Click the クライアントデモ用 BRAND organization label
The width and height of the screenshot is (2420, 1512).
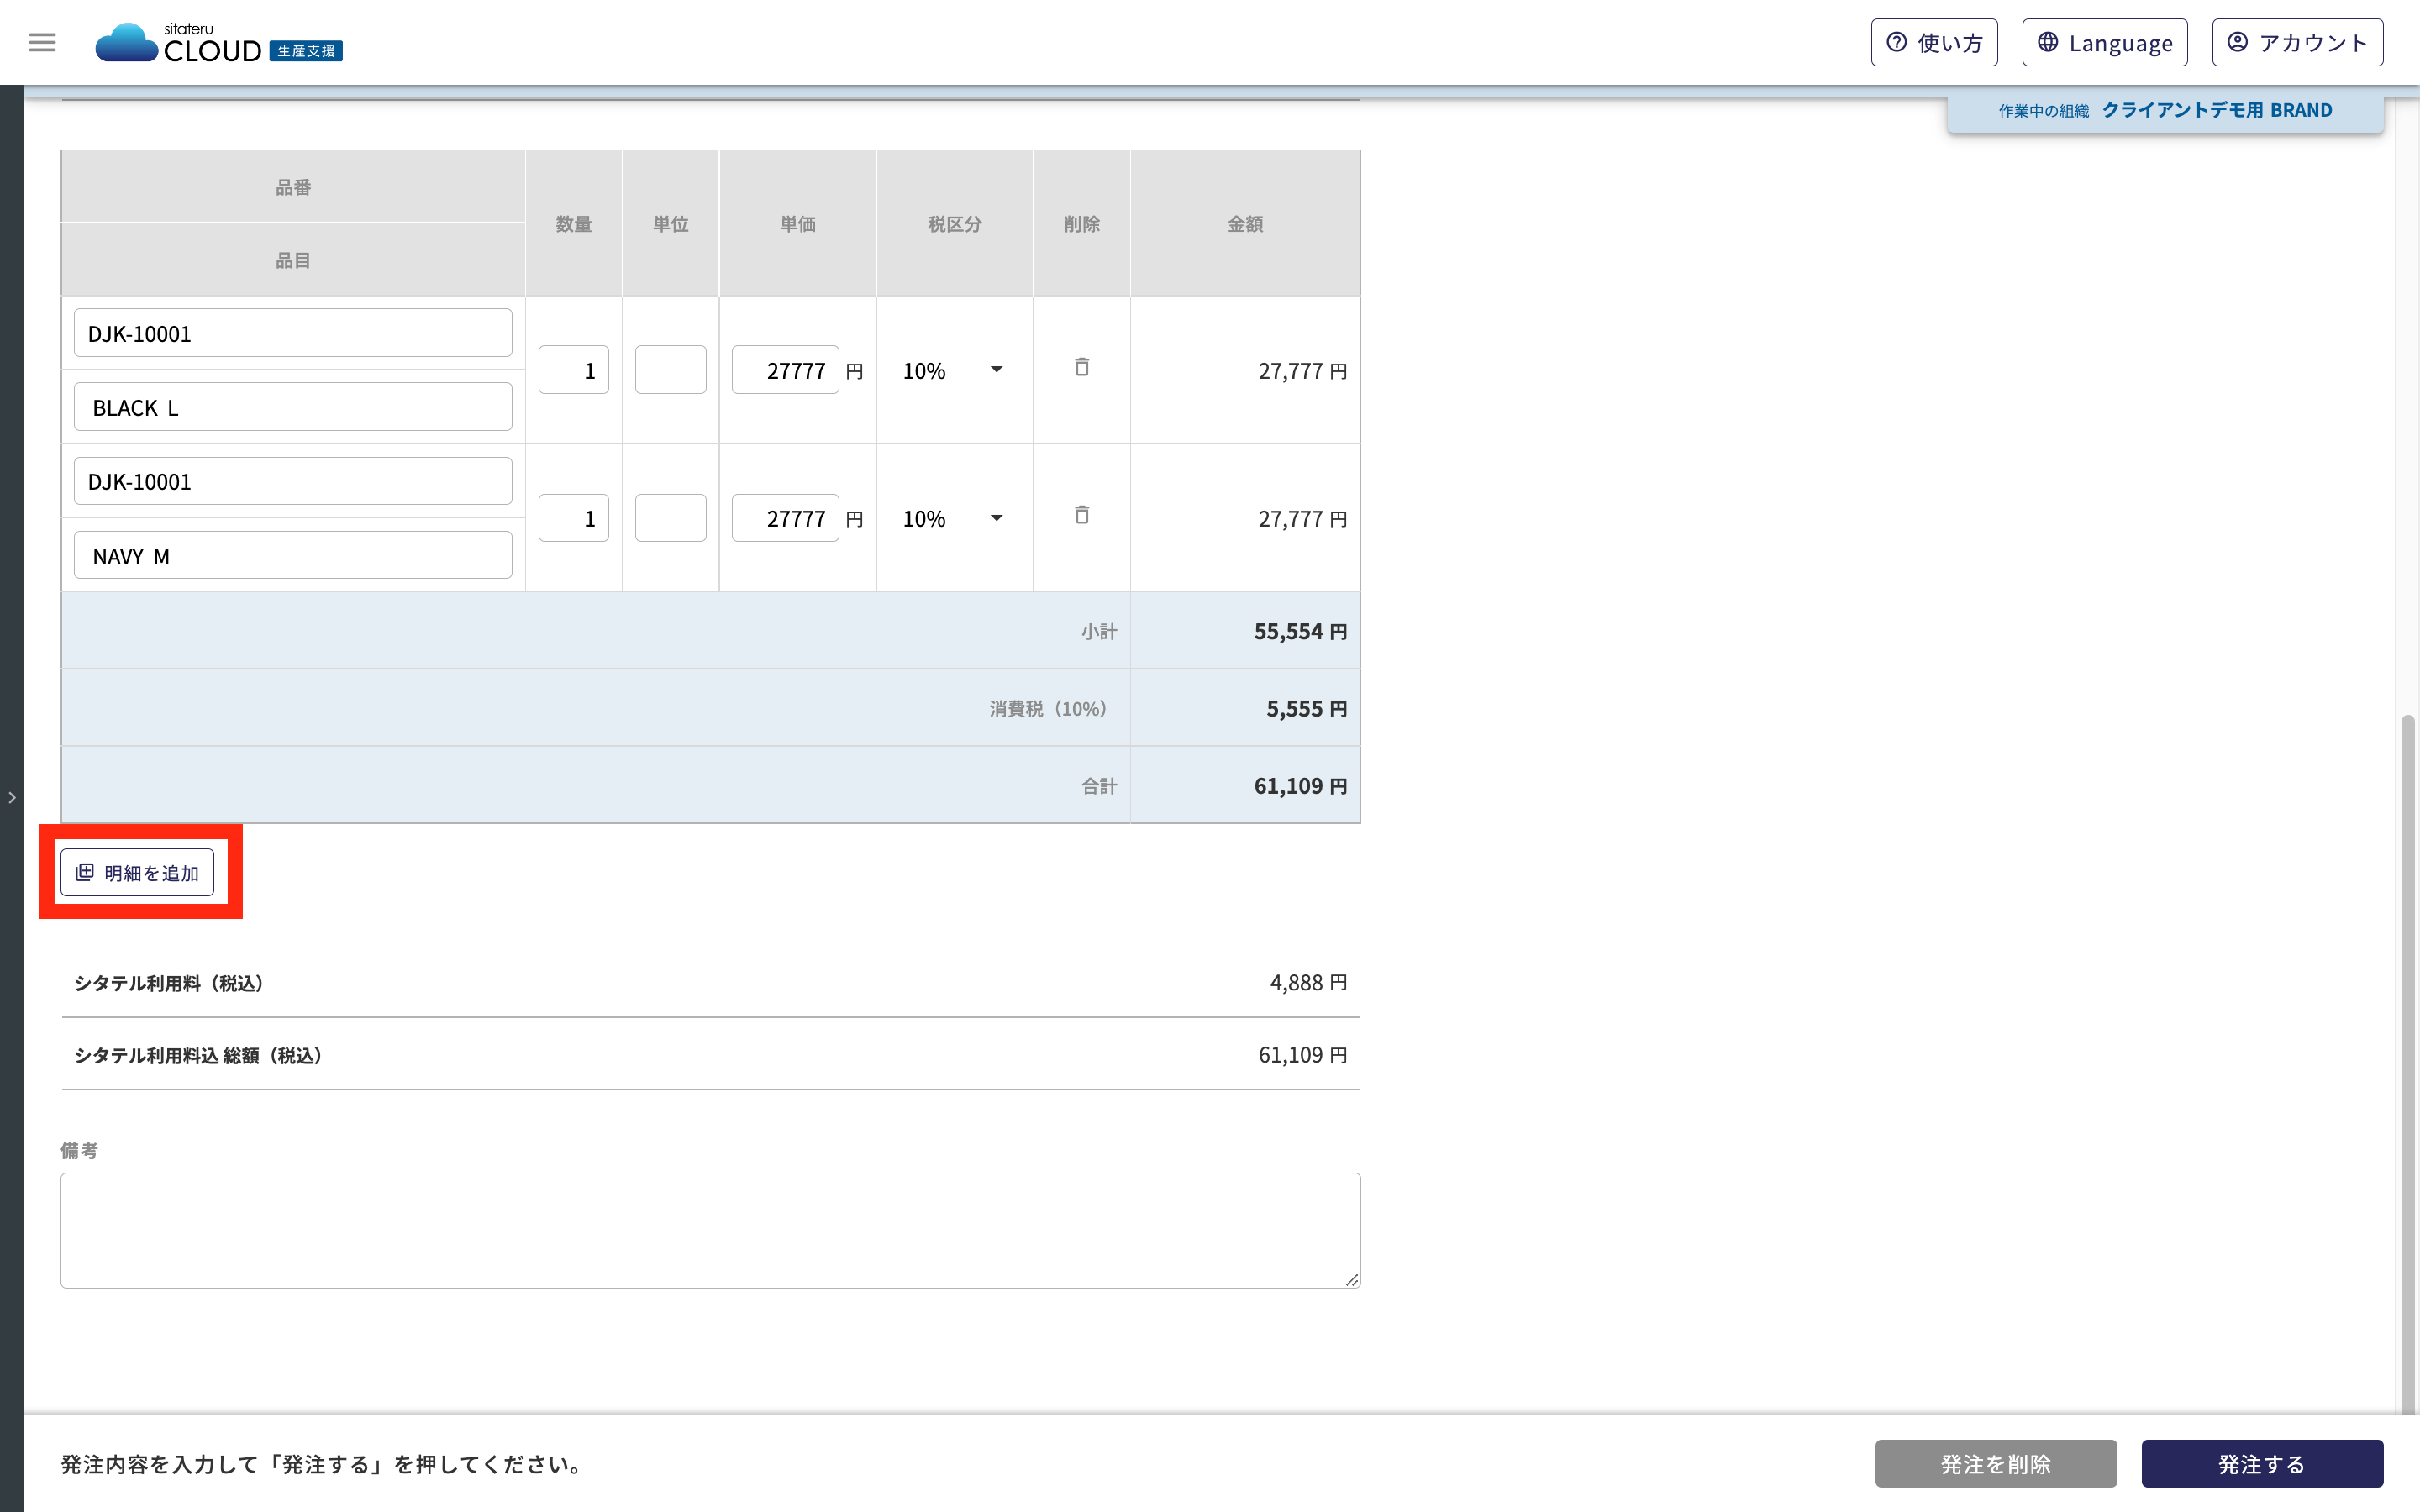tap(2216, 110)
